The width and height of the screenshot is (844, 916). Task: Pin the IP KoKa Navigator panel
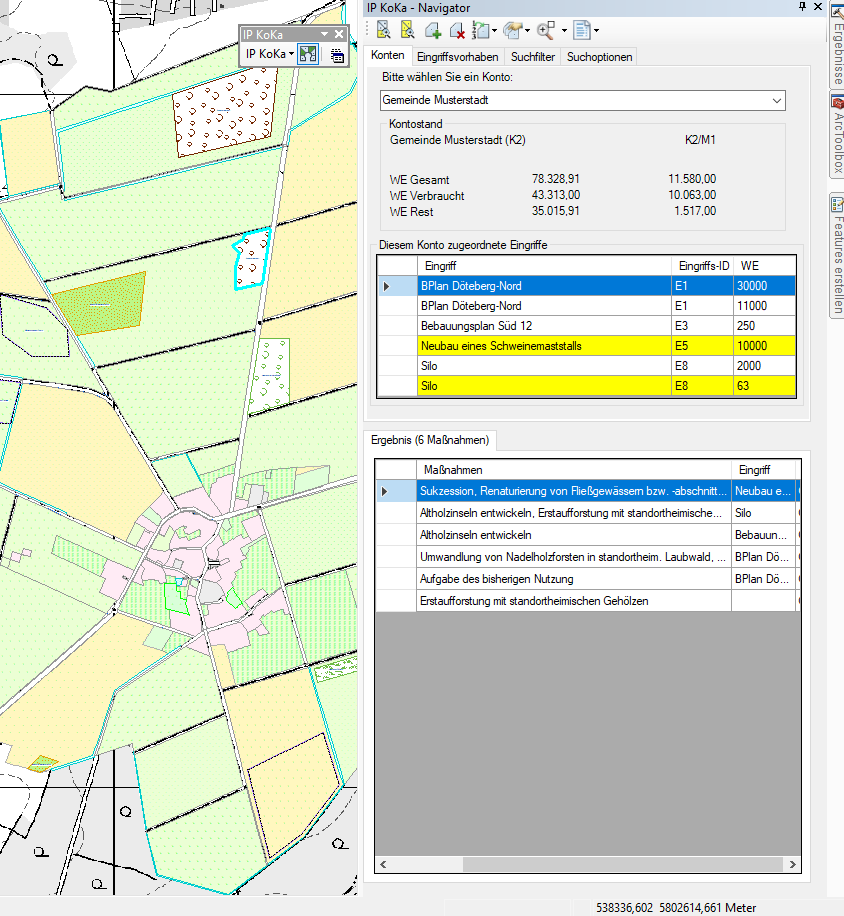pos(802,7)
